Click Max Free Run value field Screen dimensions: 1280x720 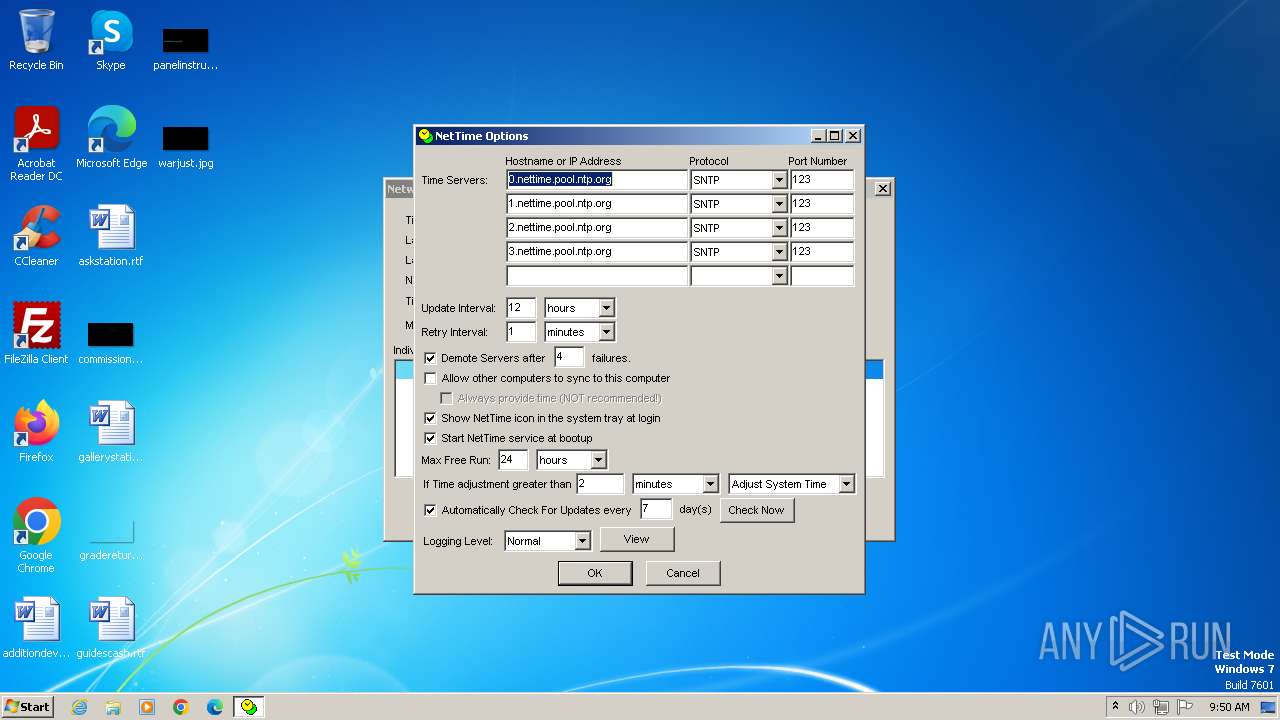coord(513,460)
